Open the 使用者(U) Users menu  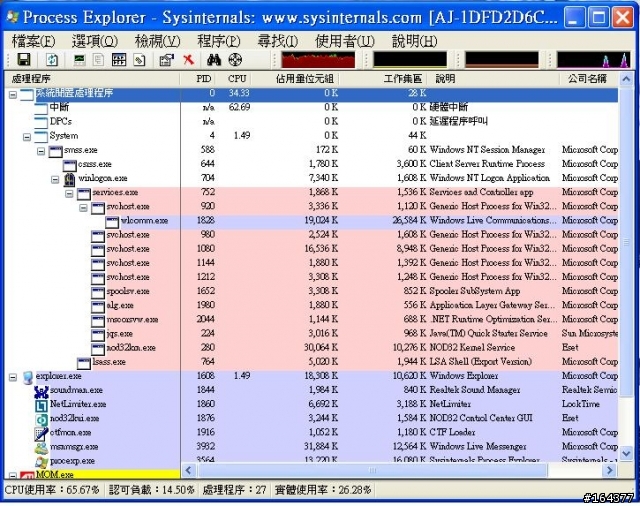pos(345,41)
